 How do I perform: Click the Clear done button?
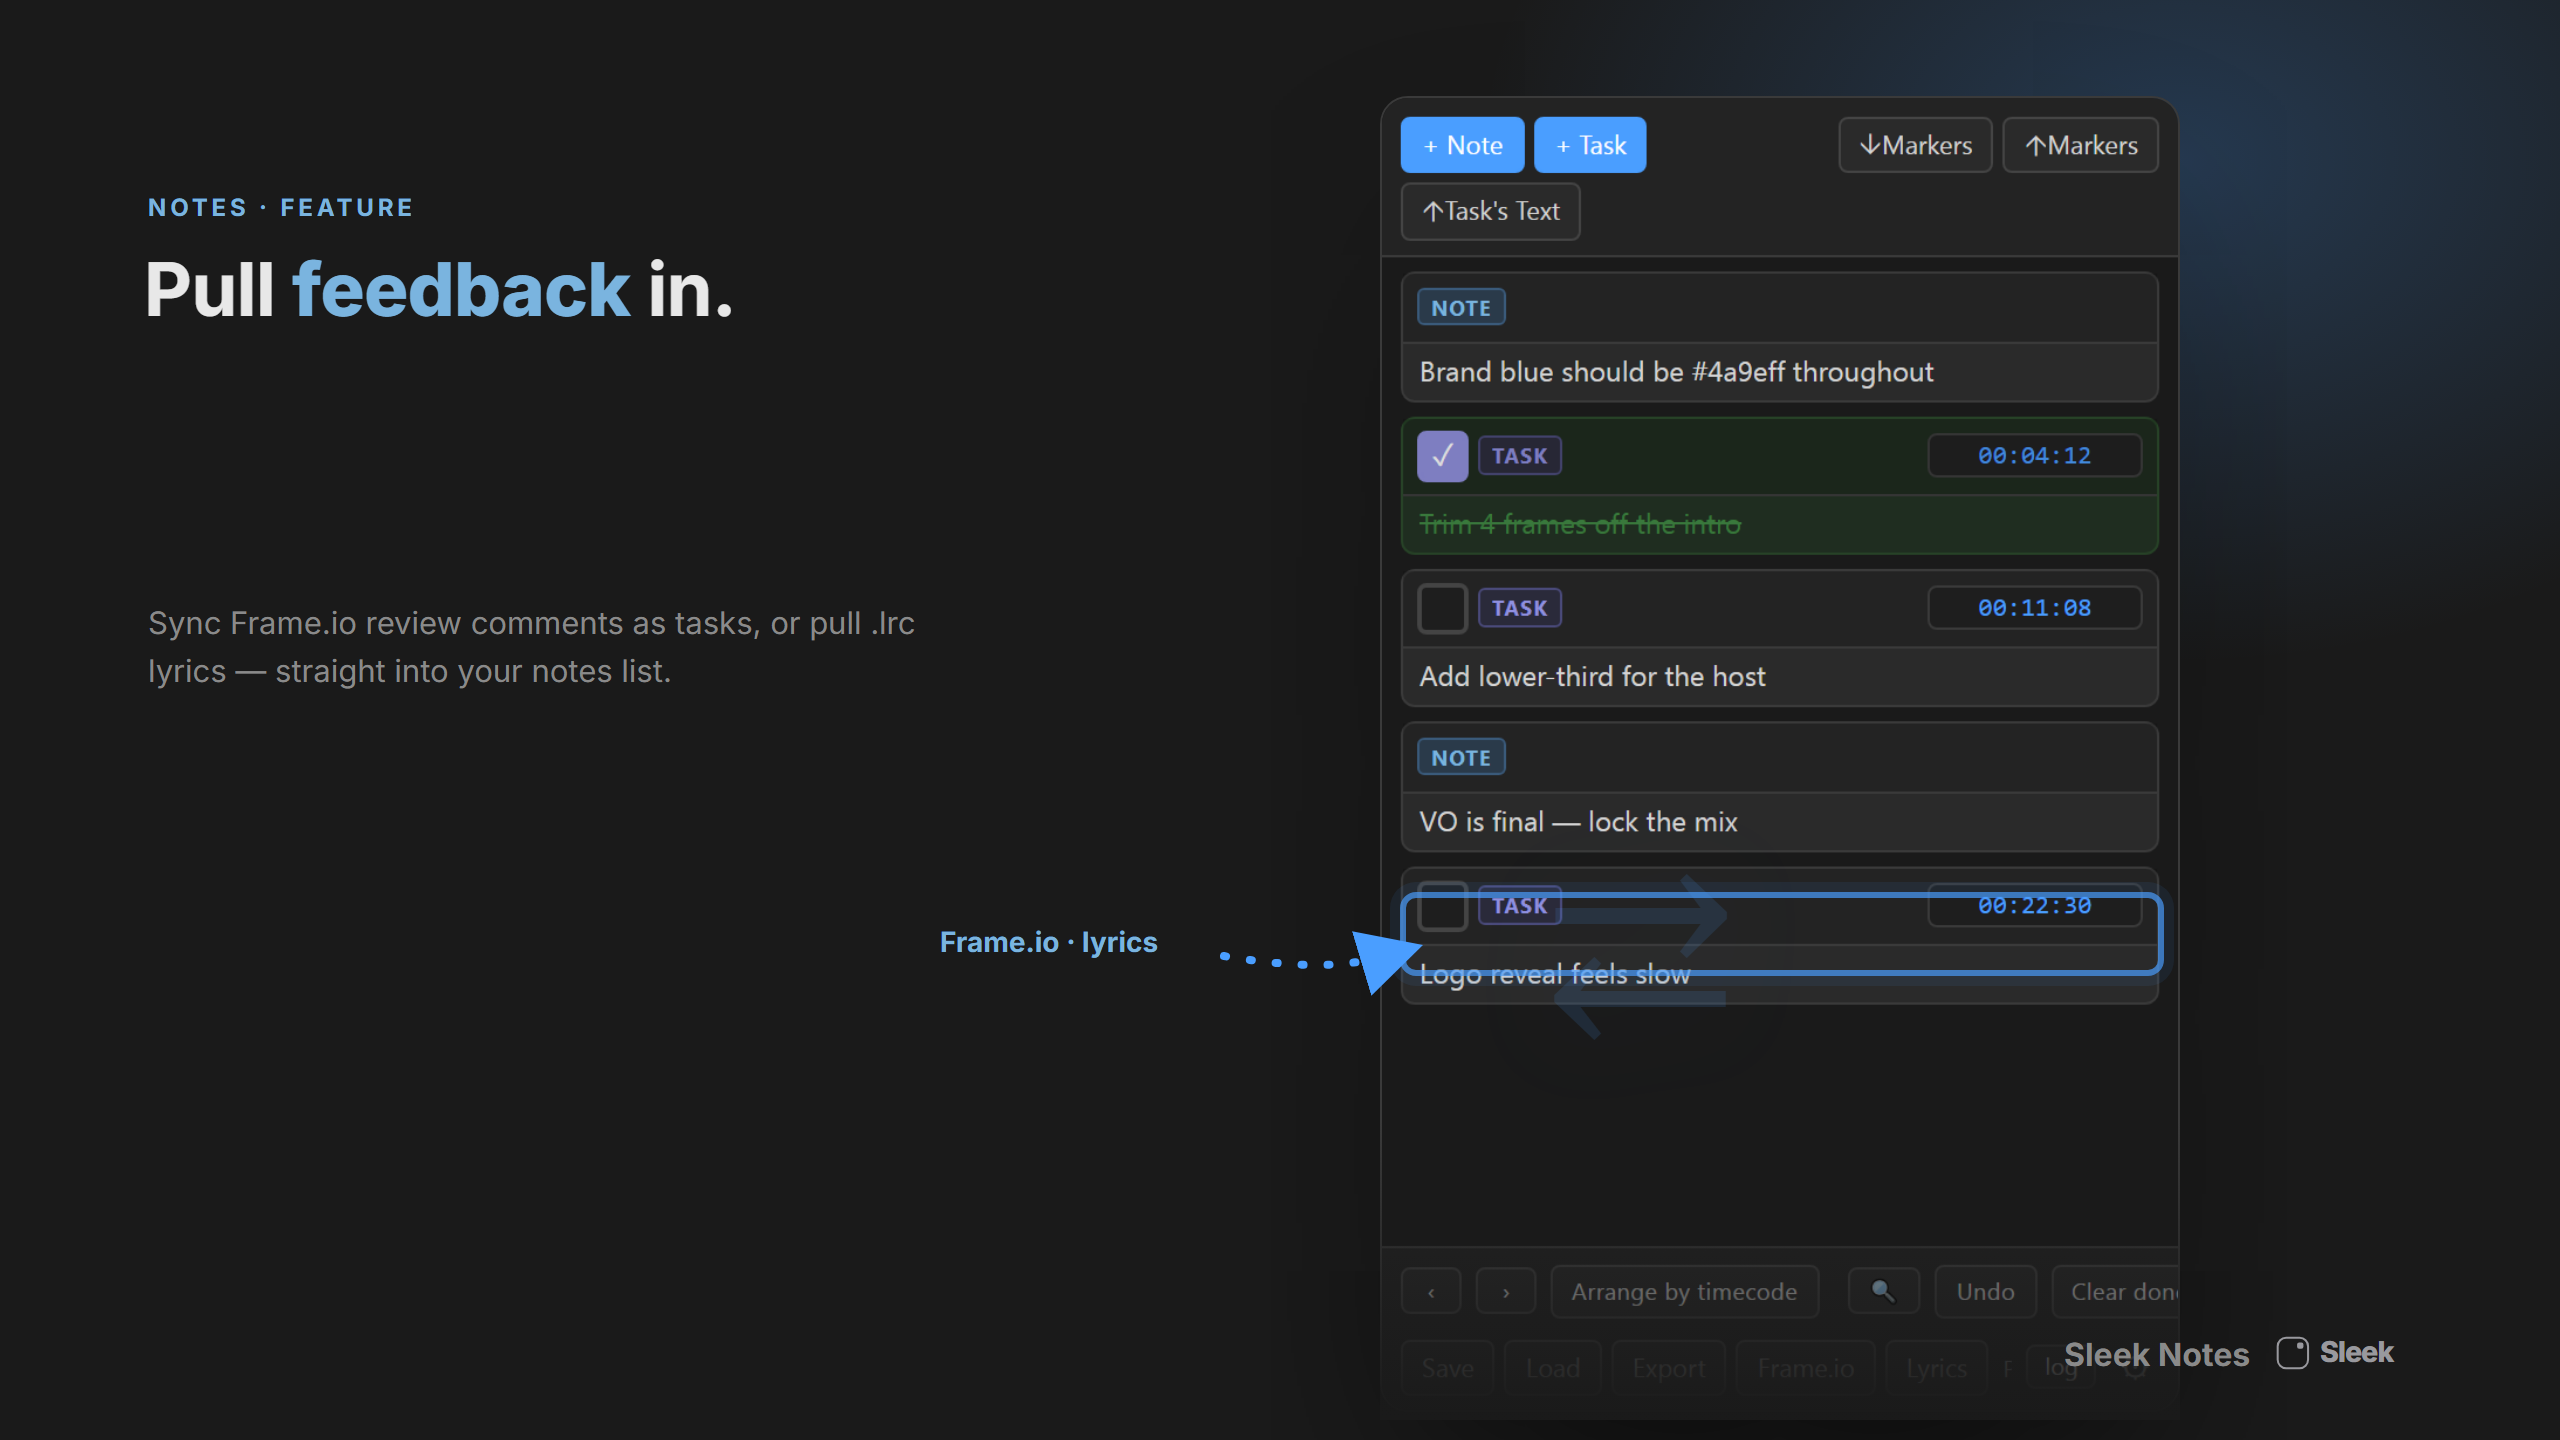click(x=2116, y=1292)
